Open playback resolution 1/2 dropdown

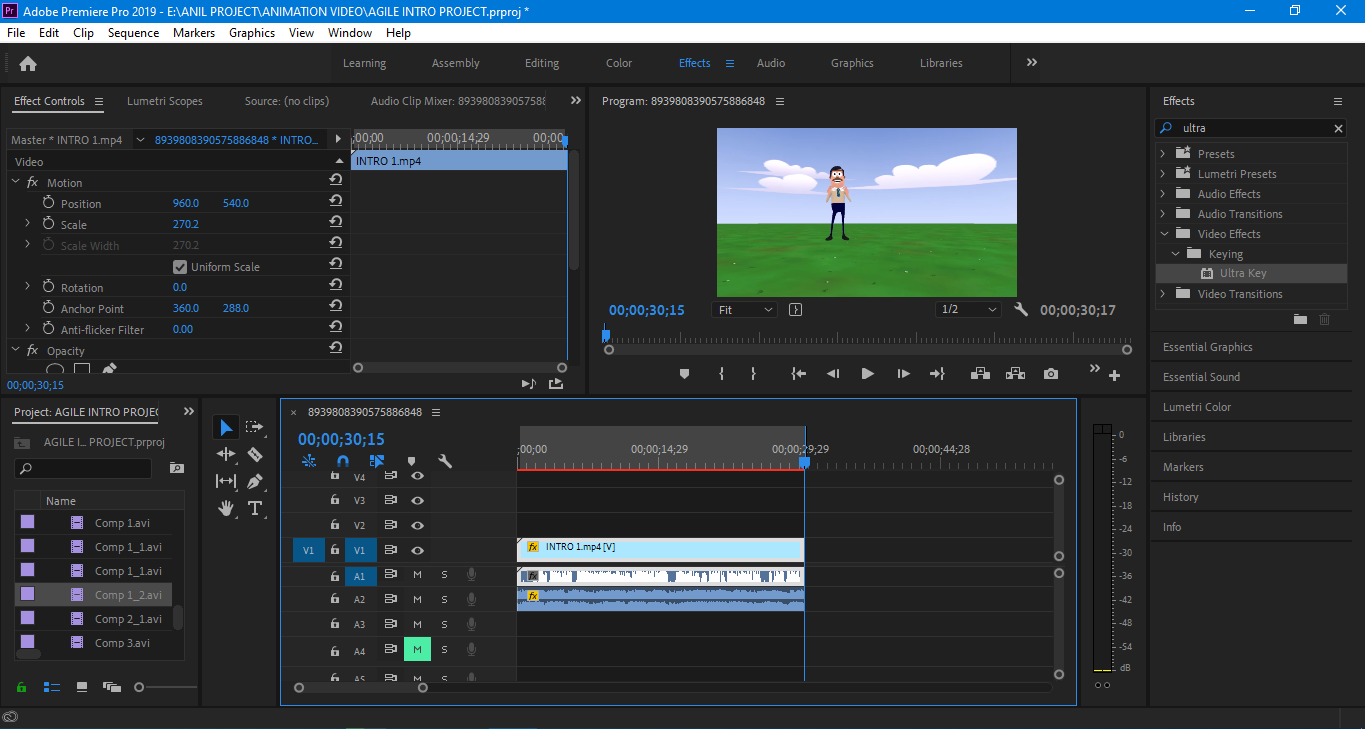pyautogui.click(x=969, y=310)
